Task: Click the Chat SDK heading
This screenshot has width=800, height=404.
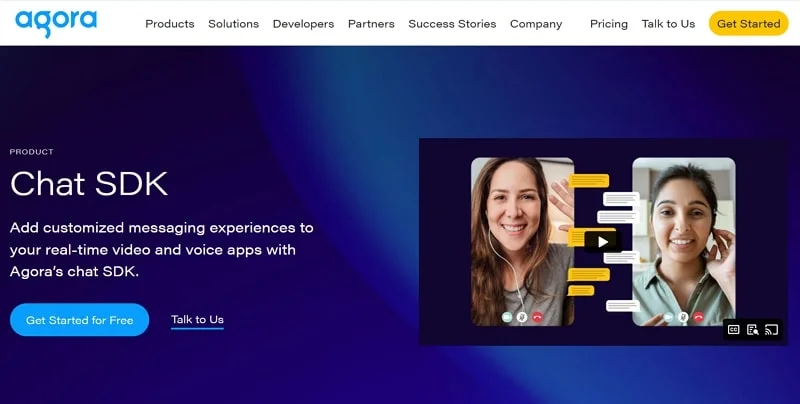Action: [89, 183]
